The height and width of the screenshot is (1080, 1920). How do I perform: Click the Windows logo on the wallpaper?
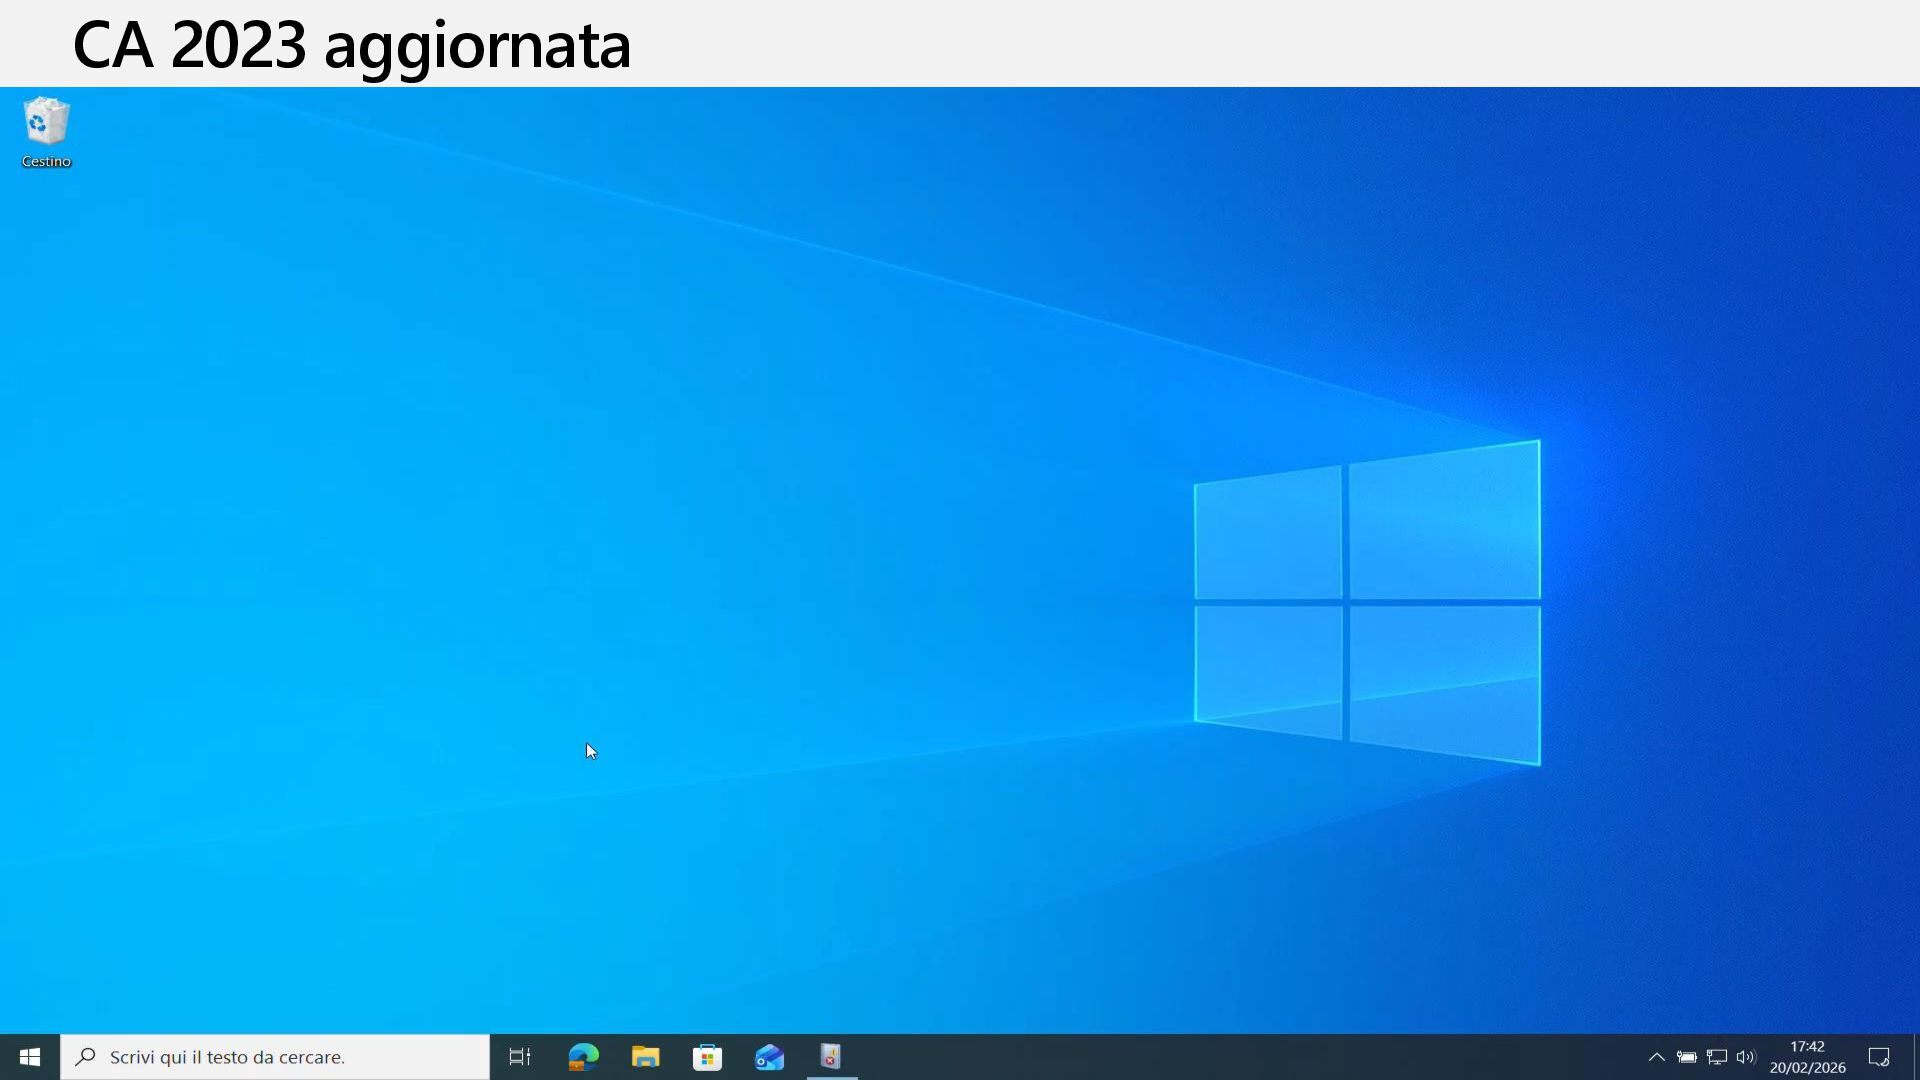click(x=1367, y=603)
